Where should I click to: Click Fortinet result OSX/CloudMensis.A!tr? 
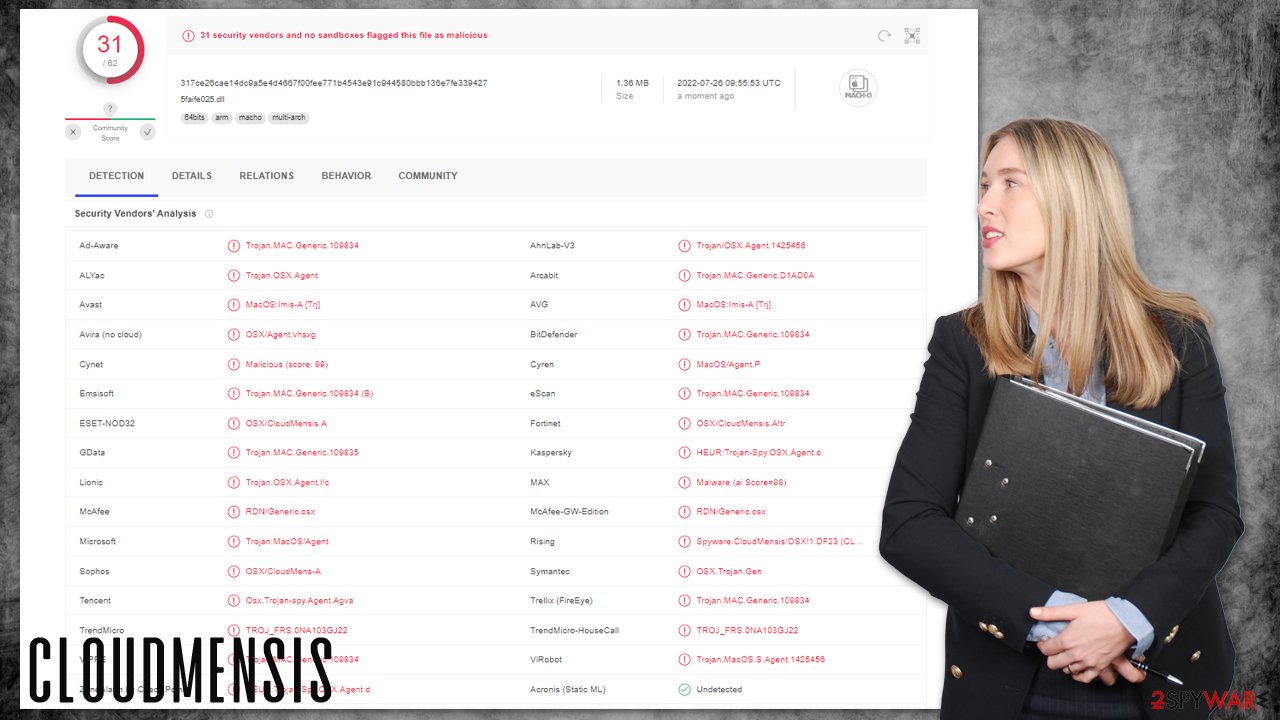741,423
